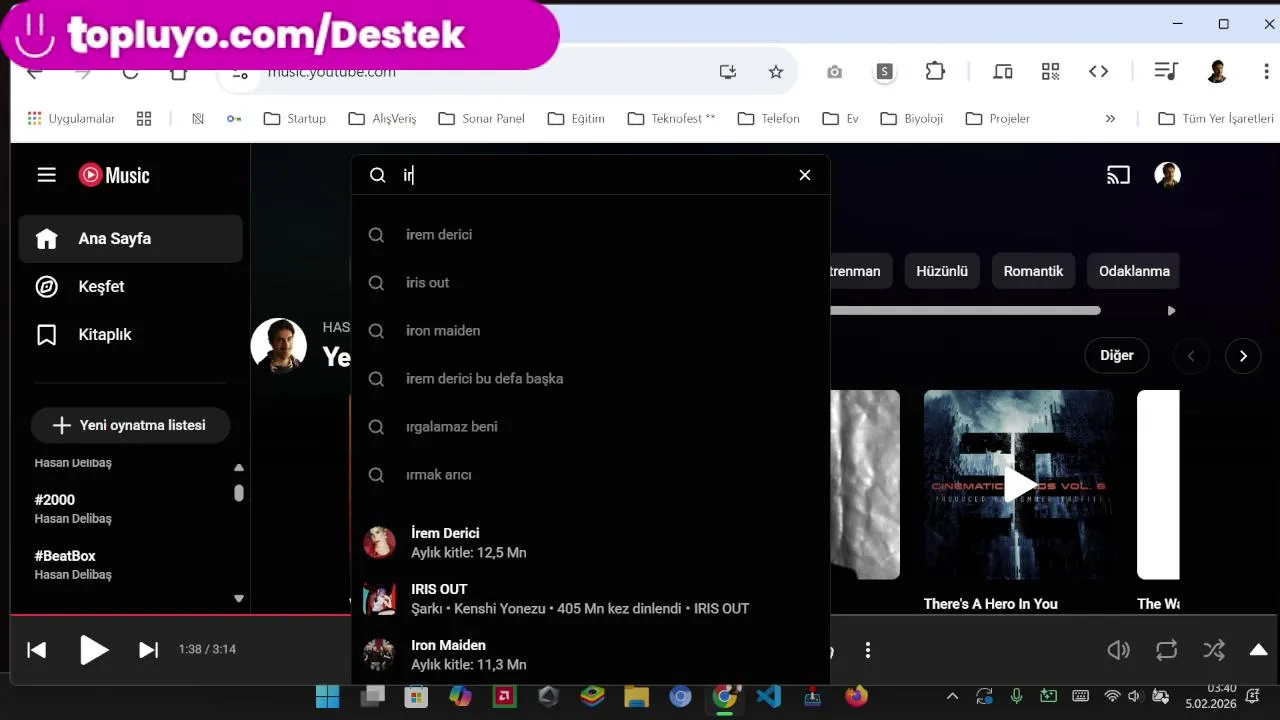
Task: Open Projeler bookmarks folder
Action: (x=998, y=119)
